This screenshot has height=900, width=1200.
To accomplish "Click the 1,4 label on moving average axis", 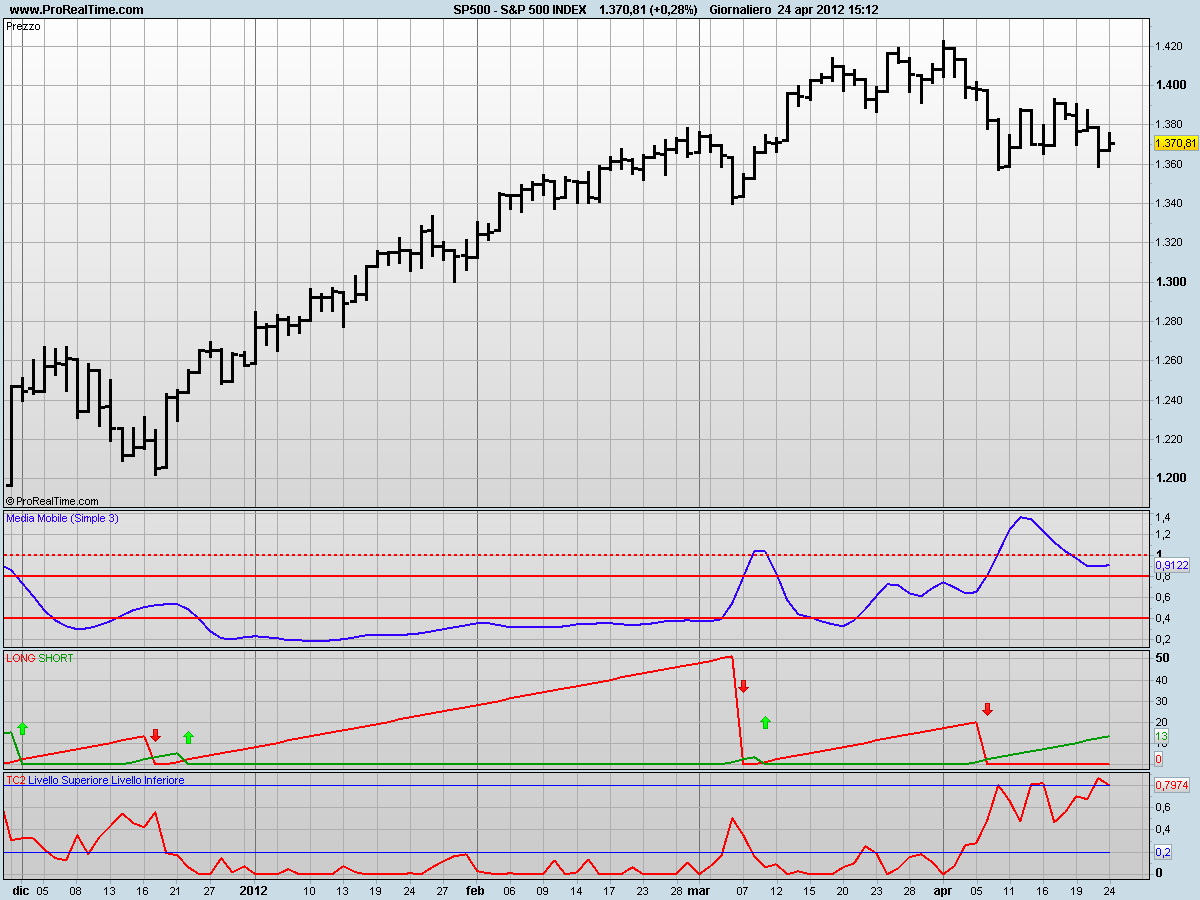I will tap(1162, 518).
